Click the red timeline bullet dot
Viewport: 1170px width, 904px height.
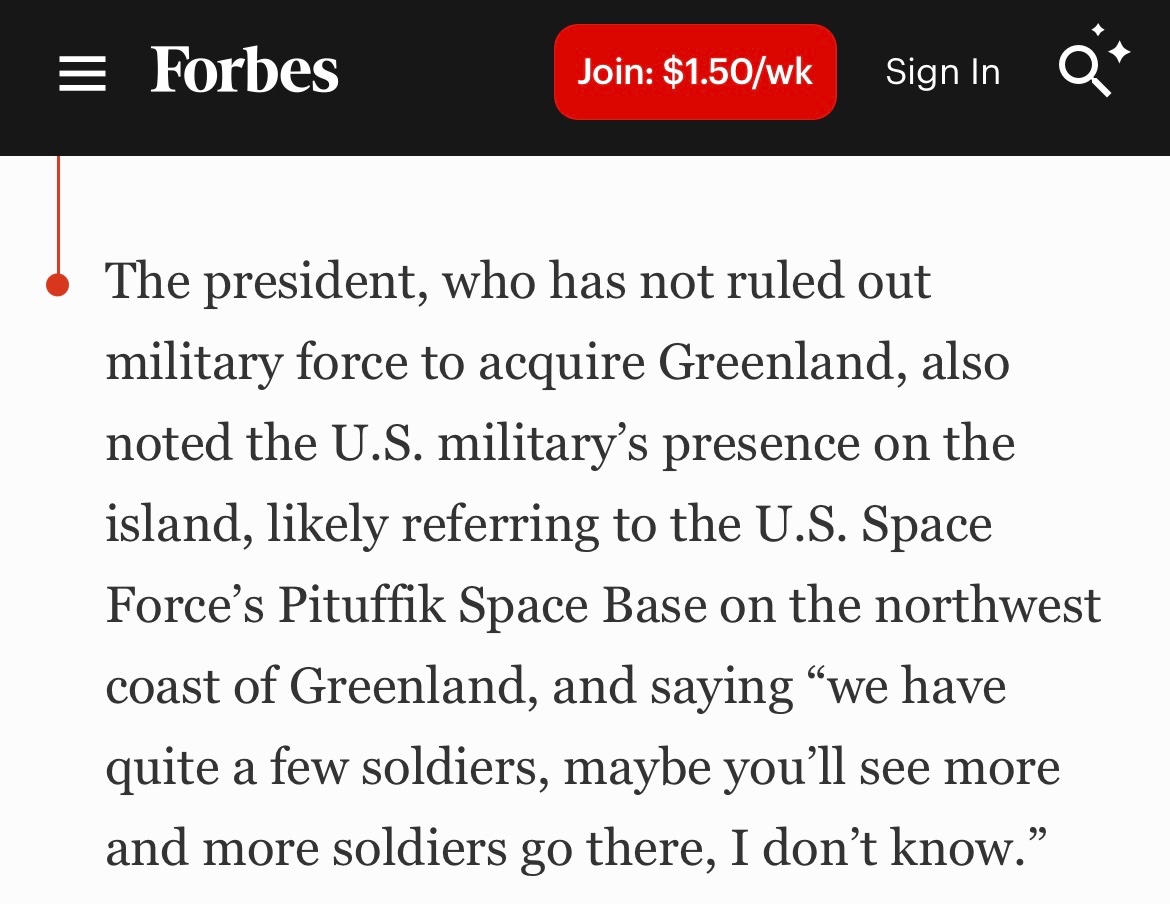pyautogui.click(x=58, y=285)
